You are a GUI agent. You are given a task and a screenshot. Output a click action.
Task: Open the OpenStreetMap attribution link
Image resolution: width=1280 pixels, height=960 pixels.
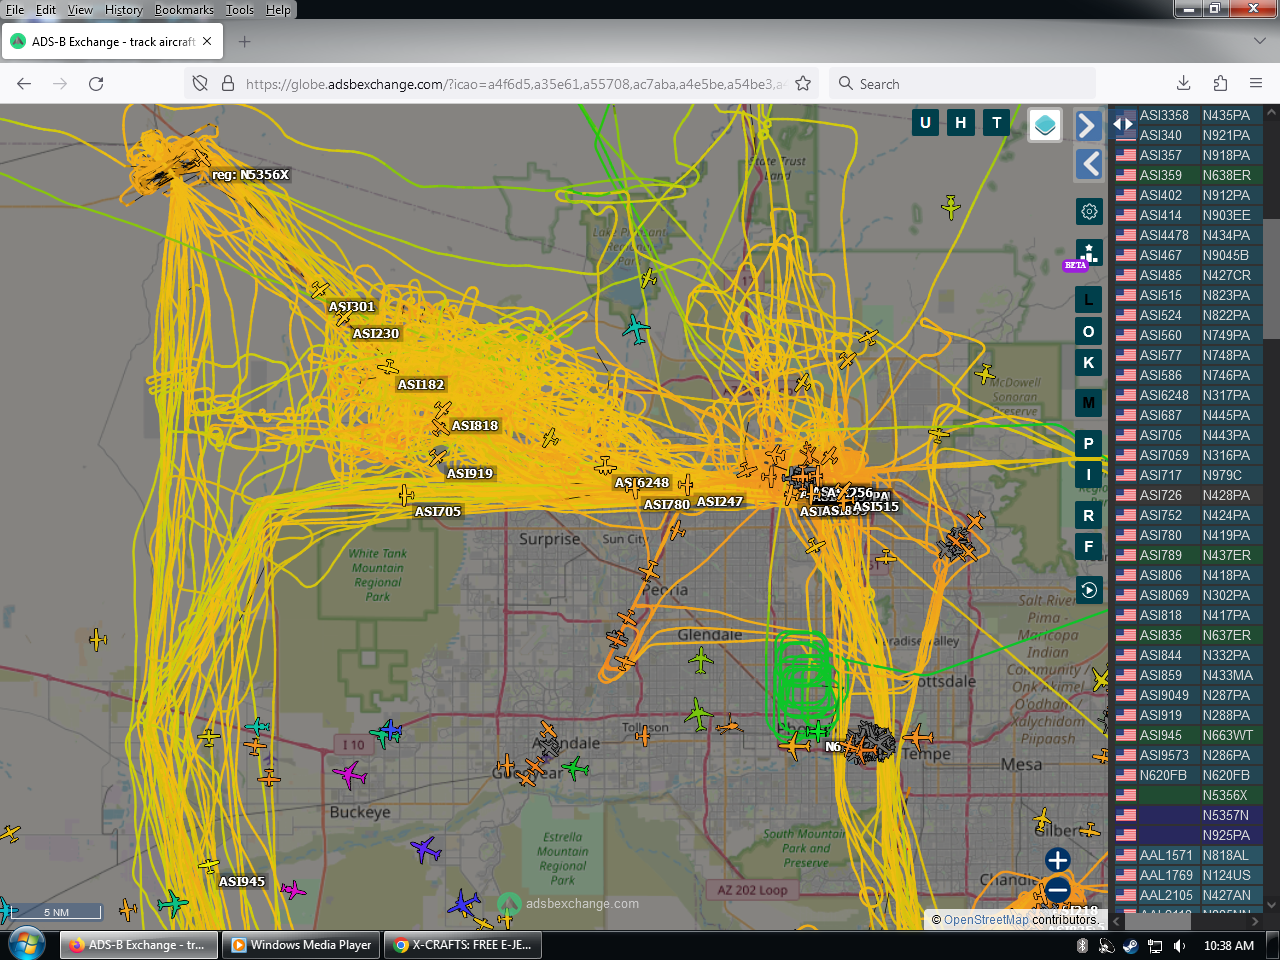point(986,920)
